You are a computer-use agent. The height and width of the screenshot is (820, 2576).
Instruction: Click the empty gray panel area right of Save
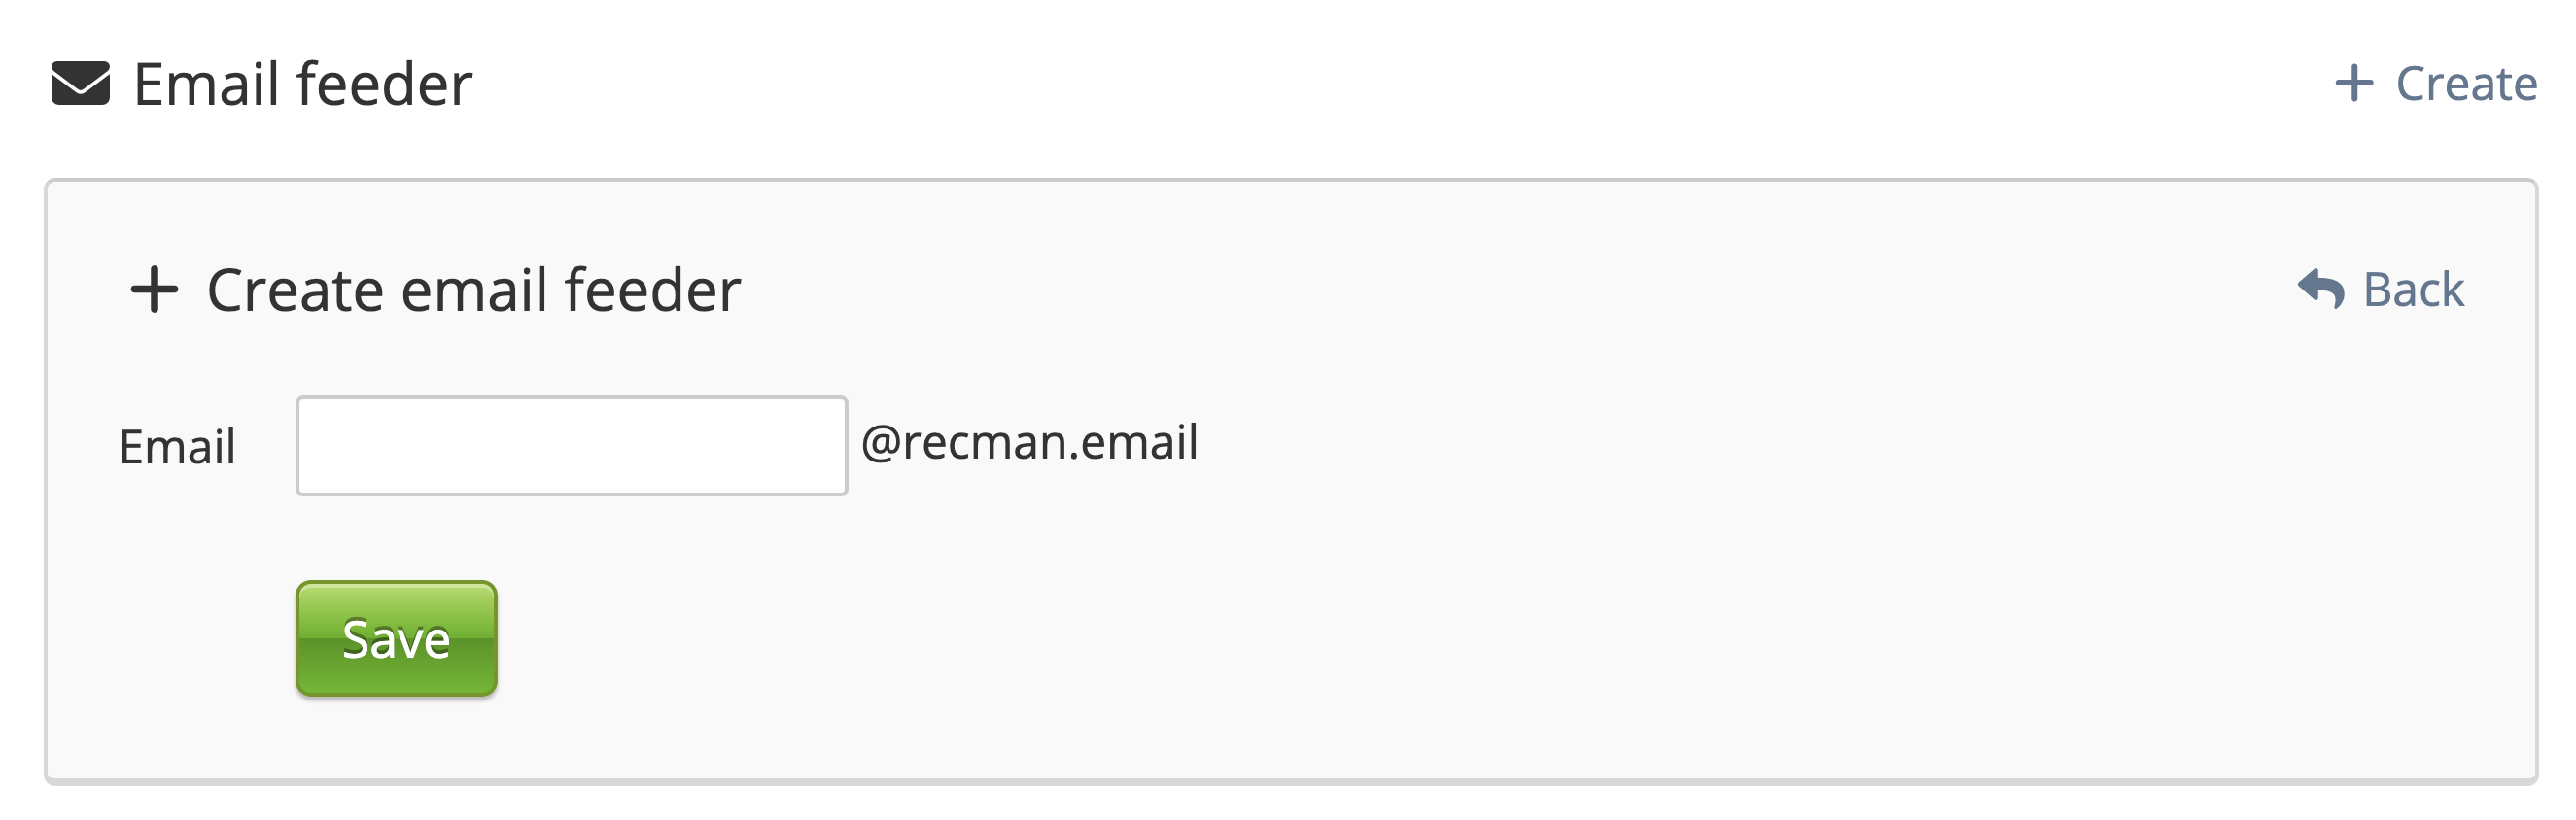click(1400, 640)
